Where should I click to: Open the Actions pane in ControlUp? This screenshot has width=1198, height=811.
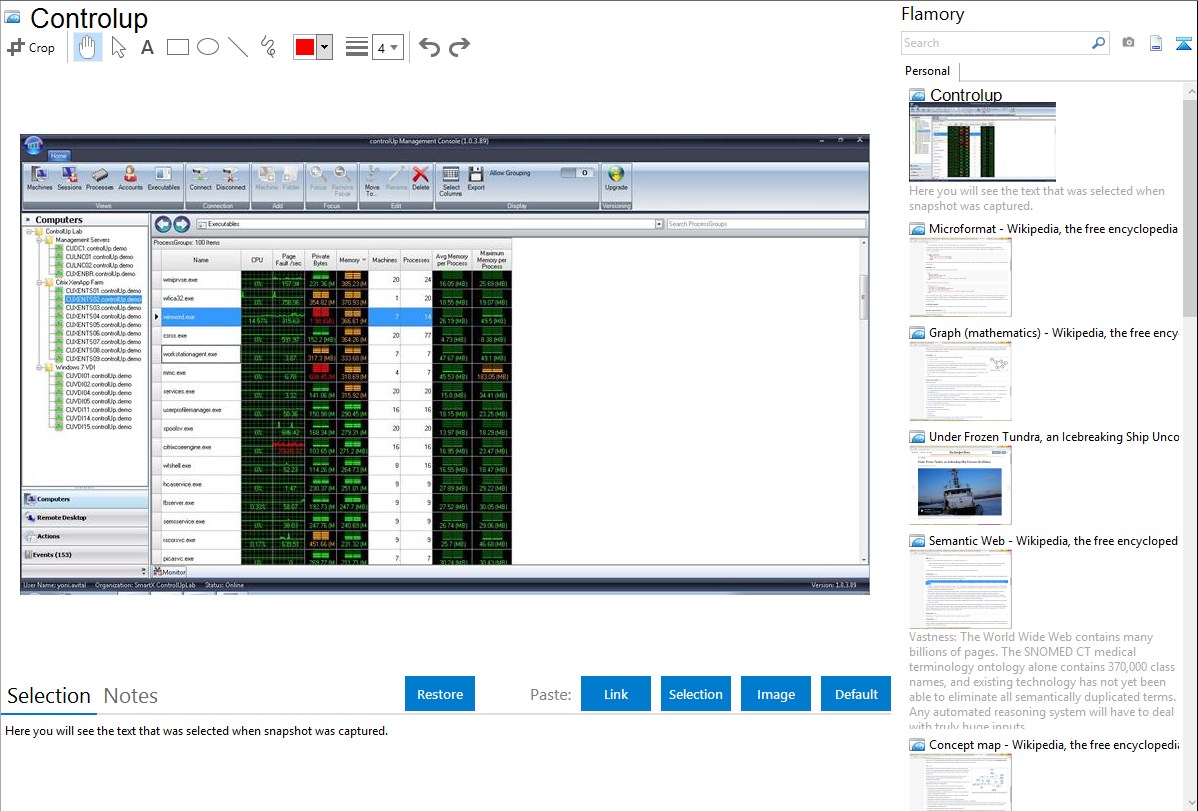[x=85, y=536]
